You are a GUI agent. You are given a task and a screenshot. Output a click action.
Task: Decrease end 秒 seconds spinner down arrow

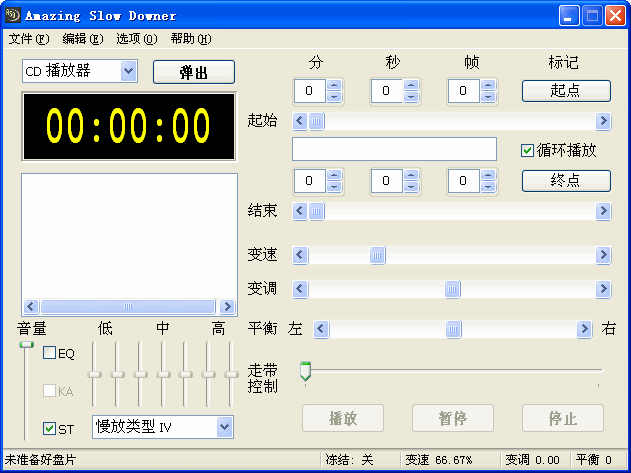[411, 186]
